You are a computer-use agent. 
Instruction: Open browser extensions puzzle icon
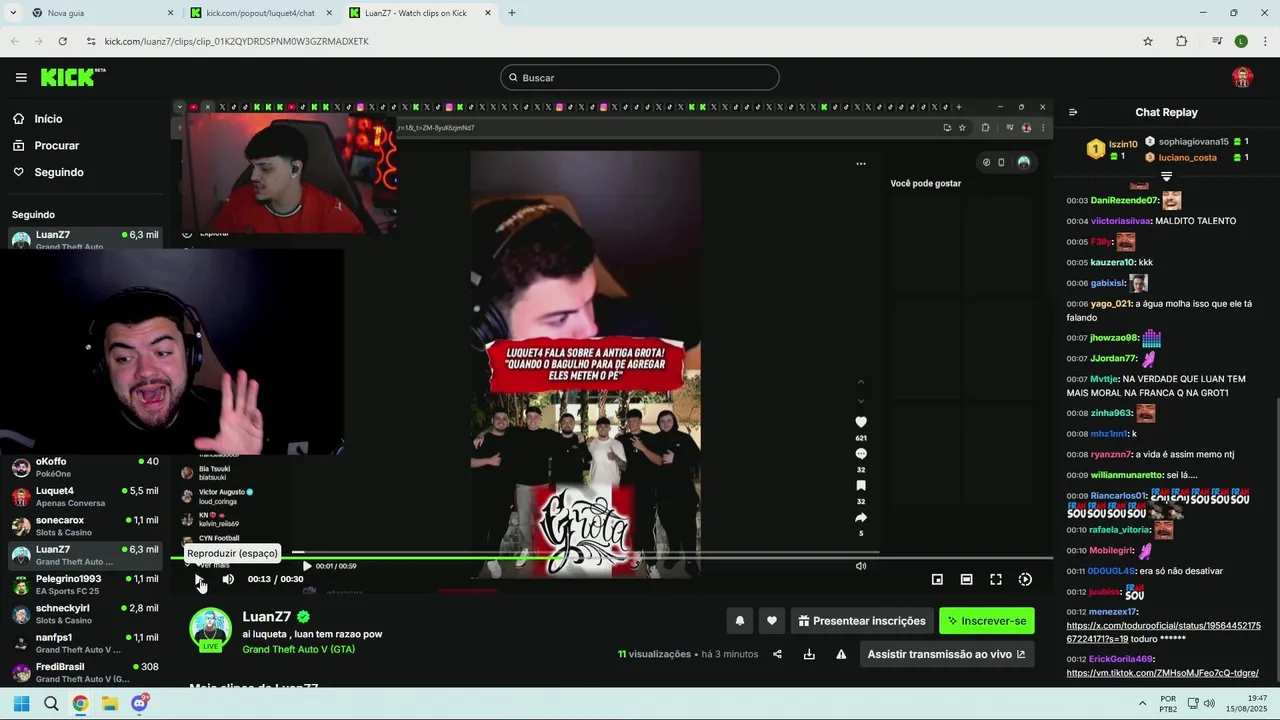pyautogui.click(x=1182, y=41)
